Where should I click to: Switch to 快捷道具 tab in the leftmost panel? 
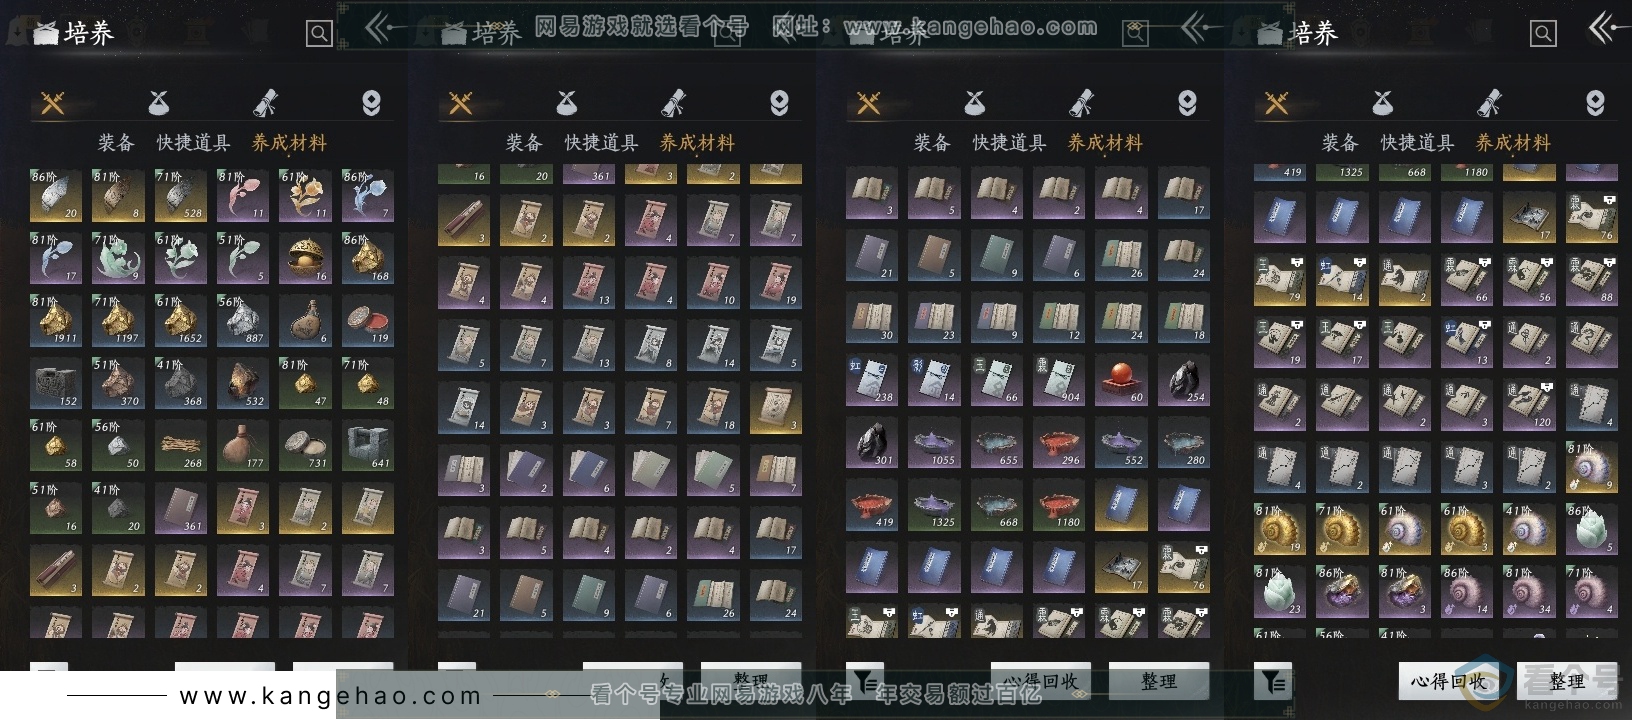(193, 143)
